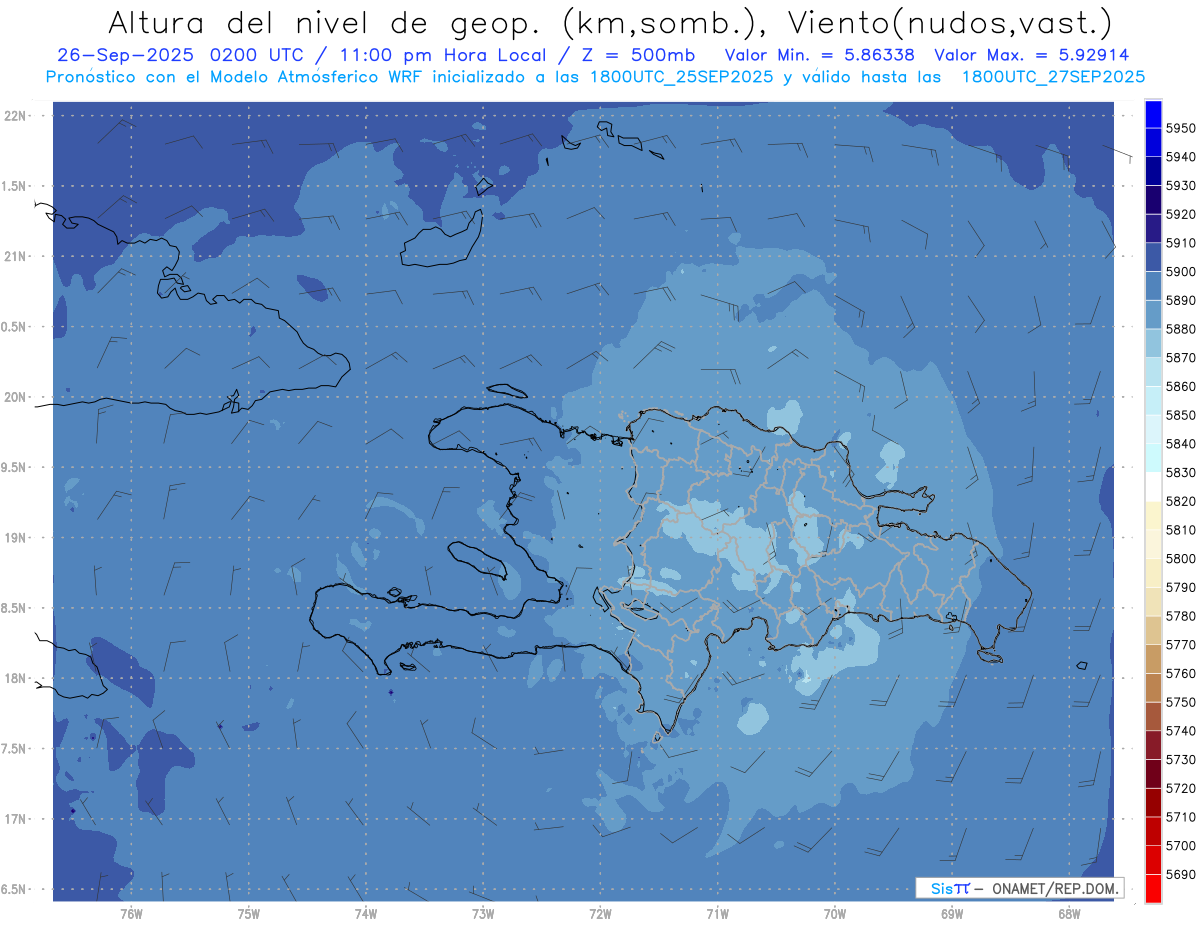Viewport: 1200px width, 927px height.
Task: Click the '5740' colorbar value label
Action: [x=1180, y=730]
